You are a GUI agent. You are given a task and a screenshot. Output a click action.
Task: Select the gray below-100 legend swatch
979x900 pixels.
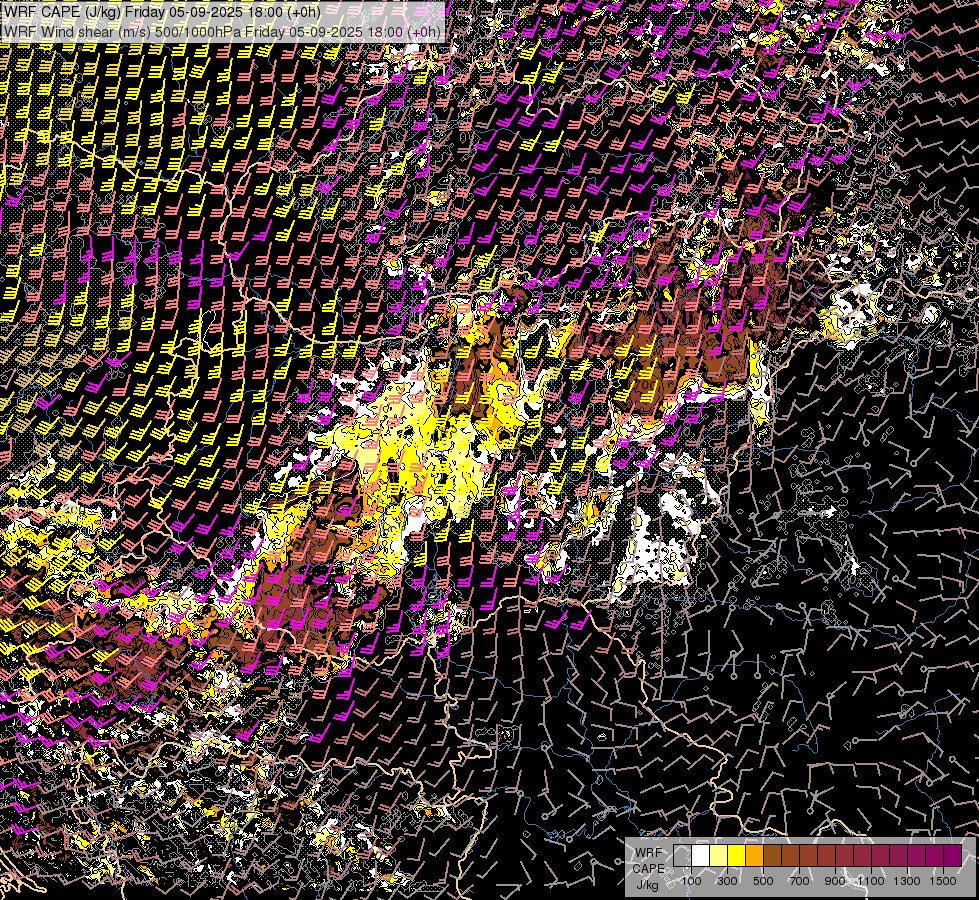coord(682,856)
